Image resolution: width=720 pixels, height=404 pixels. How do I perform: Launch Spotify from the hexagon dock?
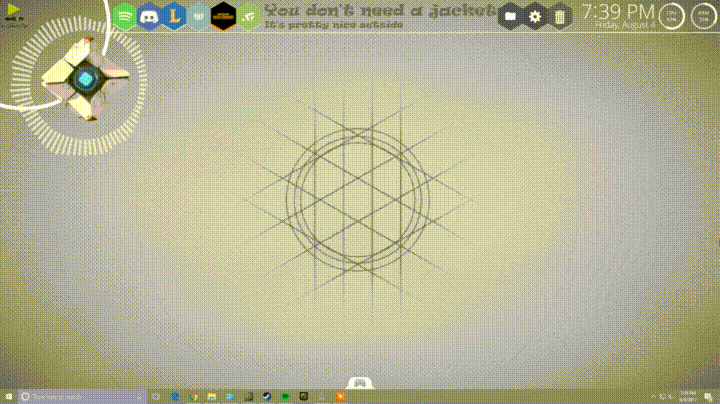pos(124,16)
